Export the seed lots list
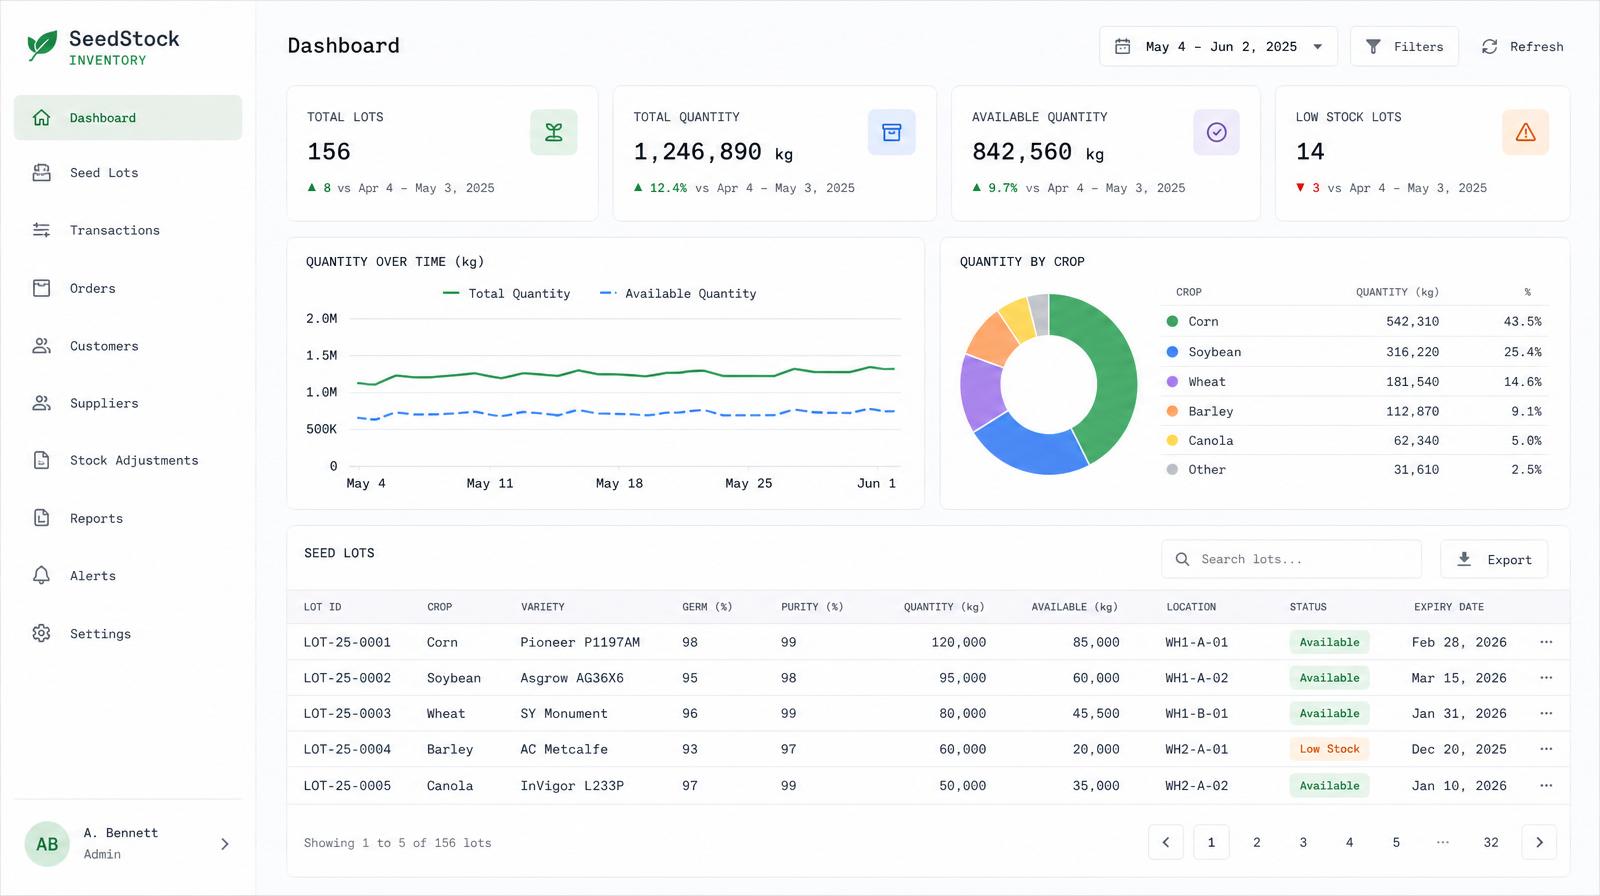 [1494, 560]
